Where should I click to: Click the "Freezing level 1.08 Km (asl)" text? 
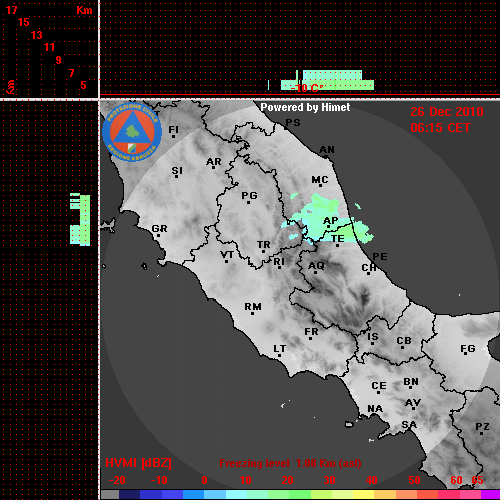[290, 463]
